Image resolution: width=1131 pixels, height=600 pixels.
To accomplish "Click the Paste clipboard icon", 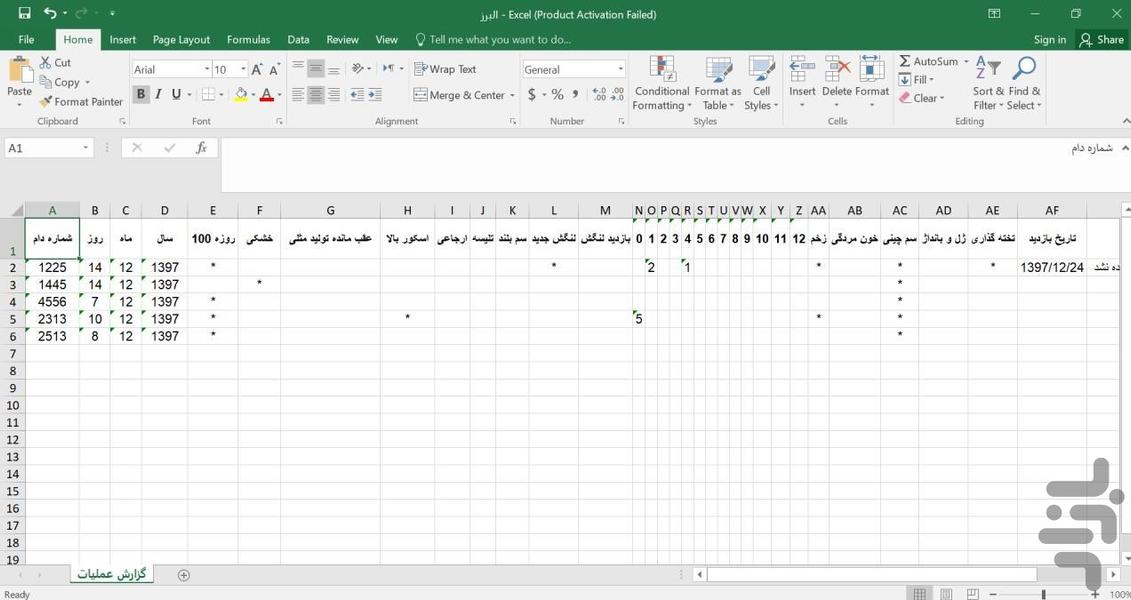I will pos(19,70).
